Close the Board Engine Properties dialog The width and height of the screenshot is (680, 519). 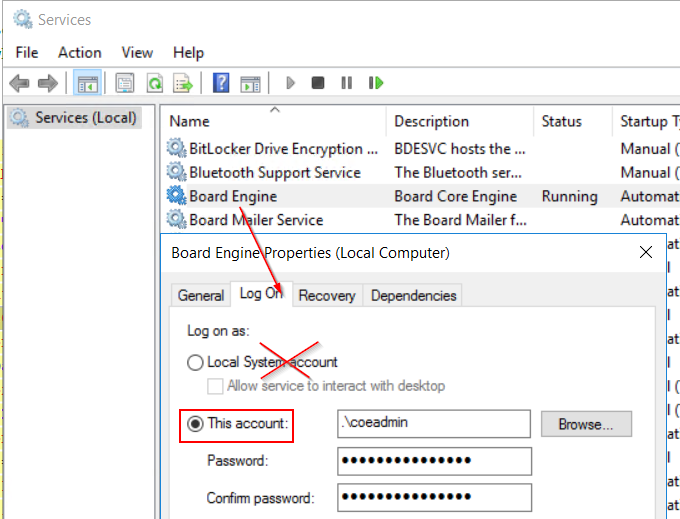pos(646,252)
